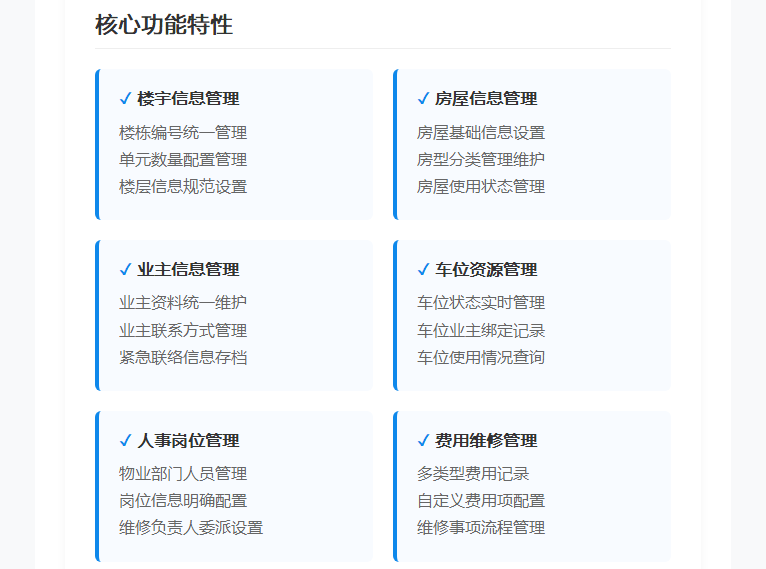Viewport: 766px width, 569px height.
Task: Select the text 房屋使用状态管理
Action: (x=481, y=187)
